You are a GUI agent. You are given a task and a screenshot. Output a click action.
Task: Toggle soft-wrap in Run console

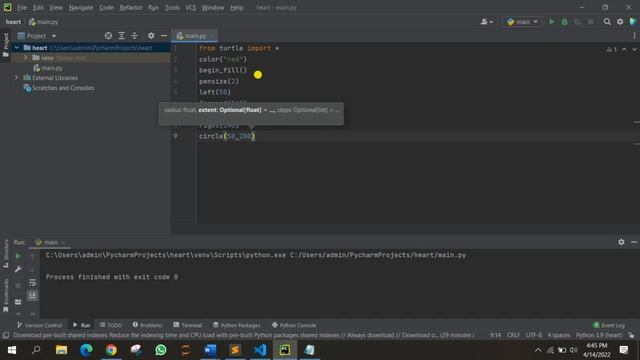(33, 282)
